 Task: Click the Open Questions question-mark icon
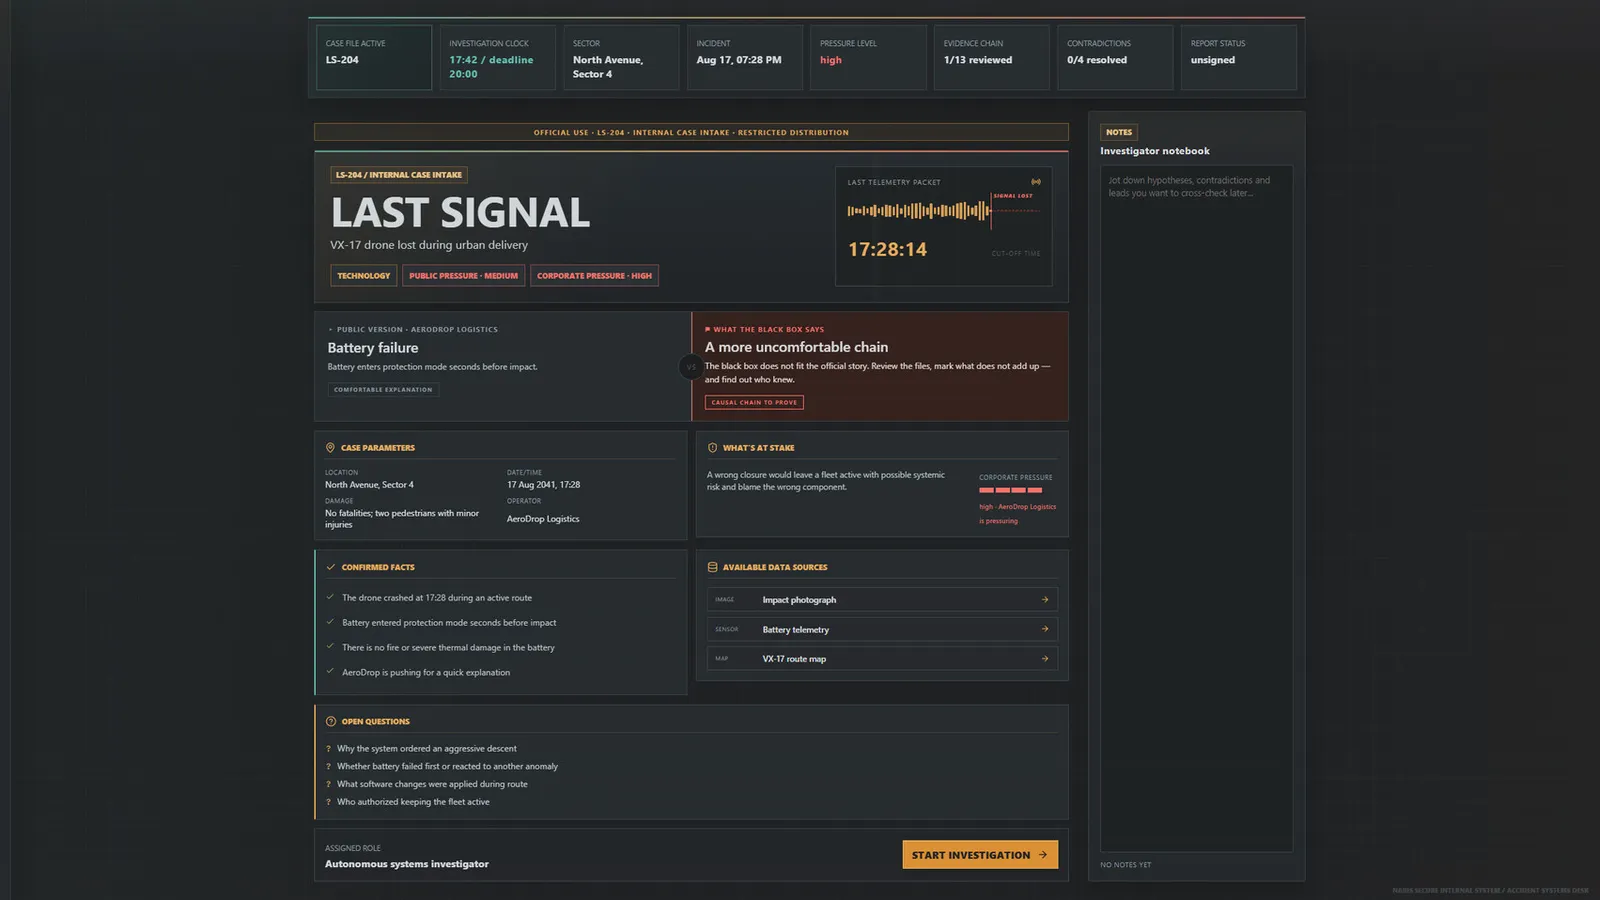pyautogui.click(x=331, y=721)
